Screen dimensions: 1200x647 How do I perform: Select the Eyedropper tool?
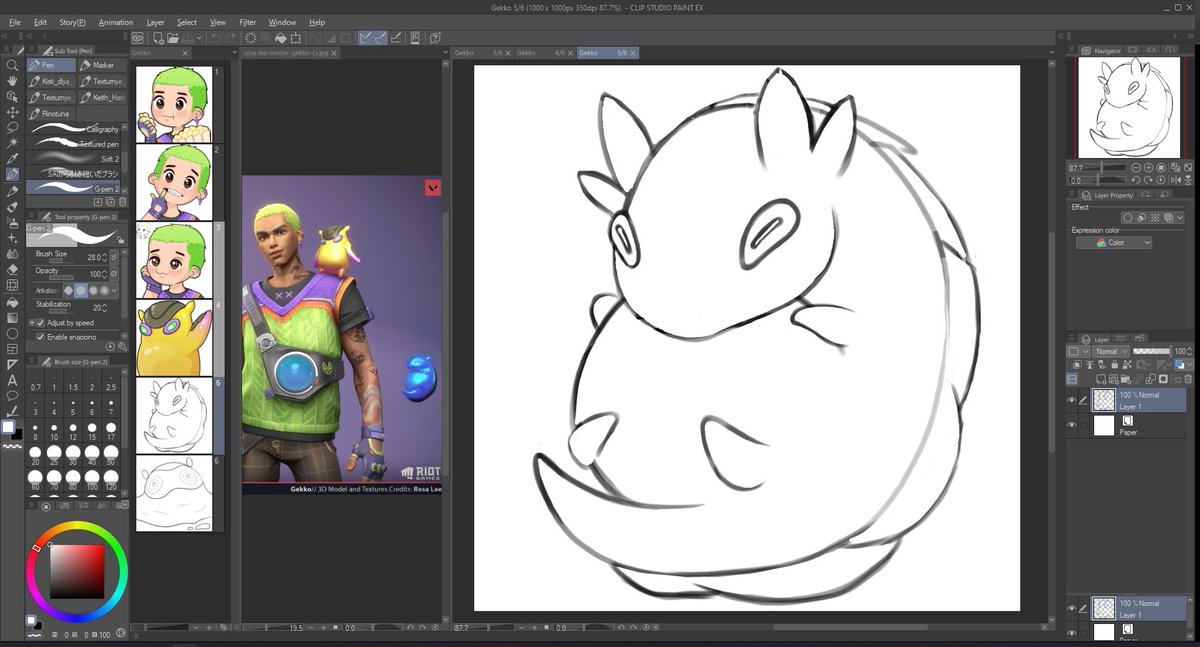pos(12,159)
